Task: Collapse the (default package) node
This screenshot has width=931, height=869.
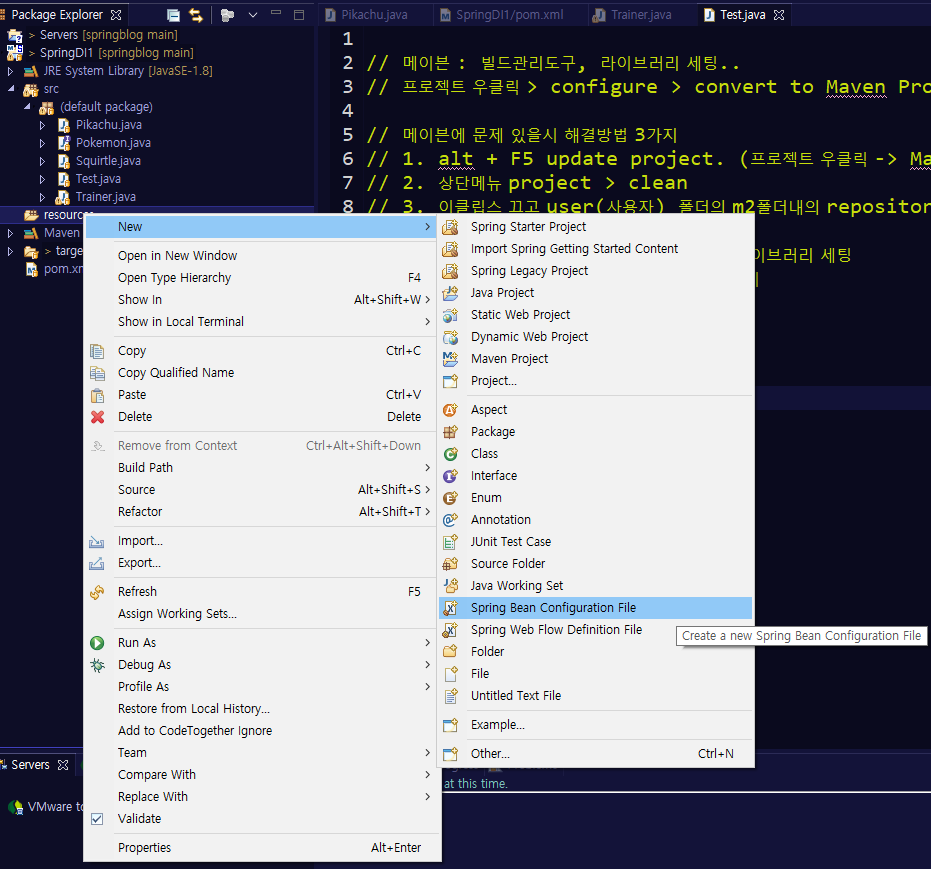Action: pos(27,107)
